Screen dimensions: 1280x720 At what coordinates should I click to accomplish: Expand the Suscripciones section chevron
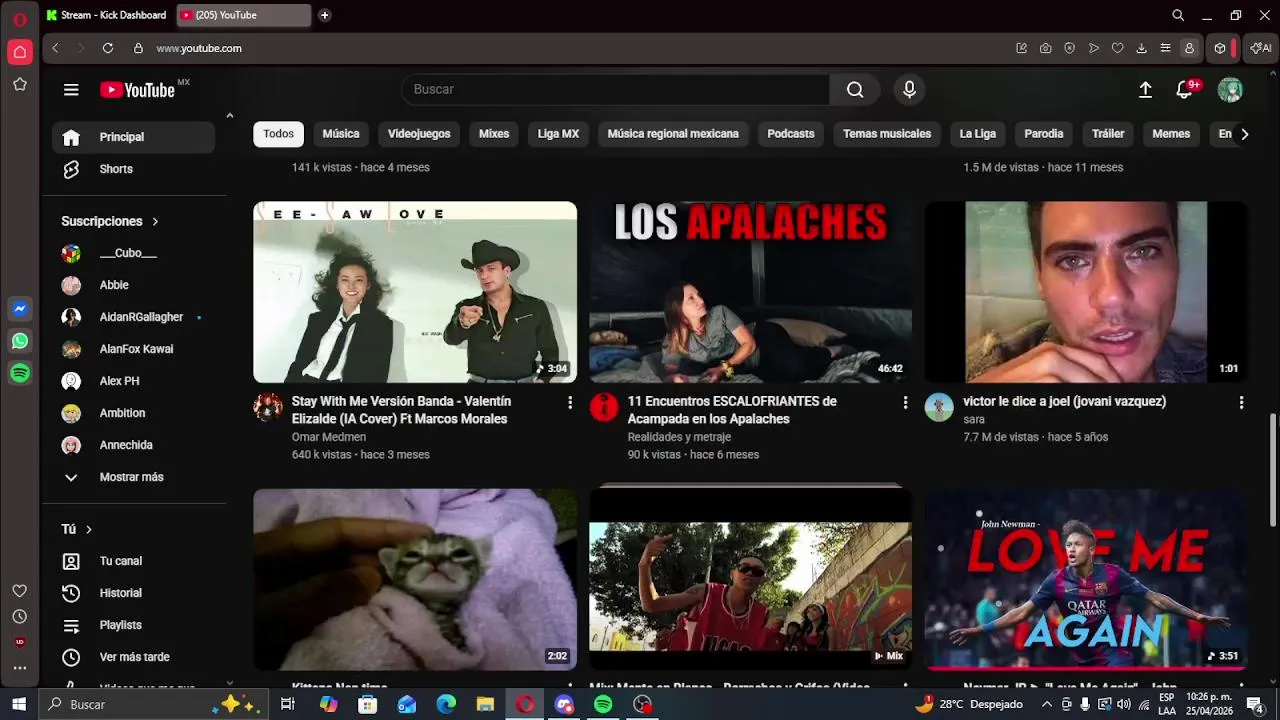(155, 221)
